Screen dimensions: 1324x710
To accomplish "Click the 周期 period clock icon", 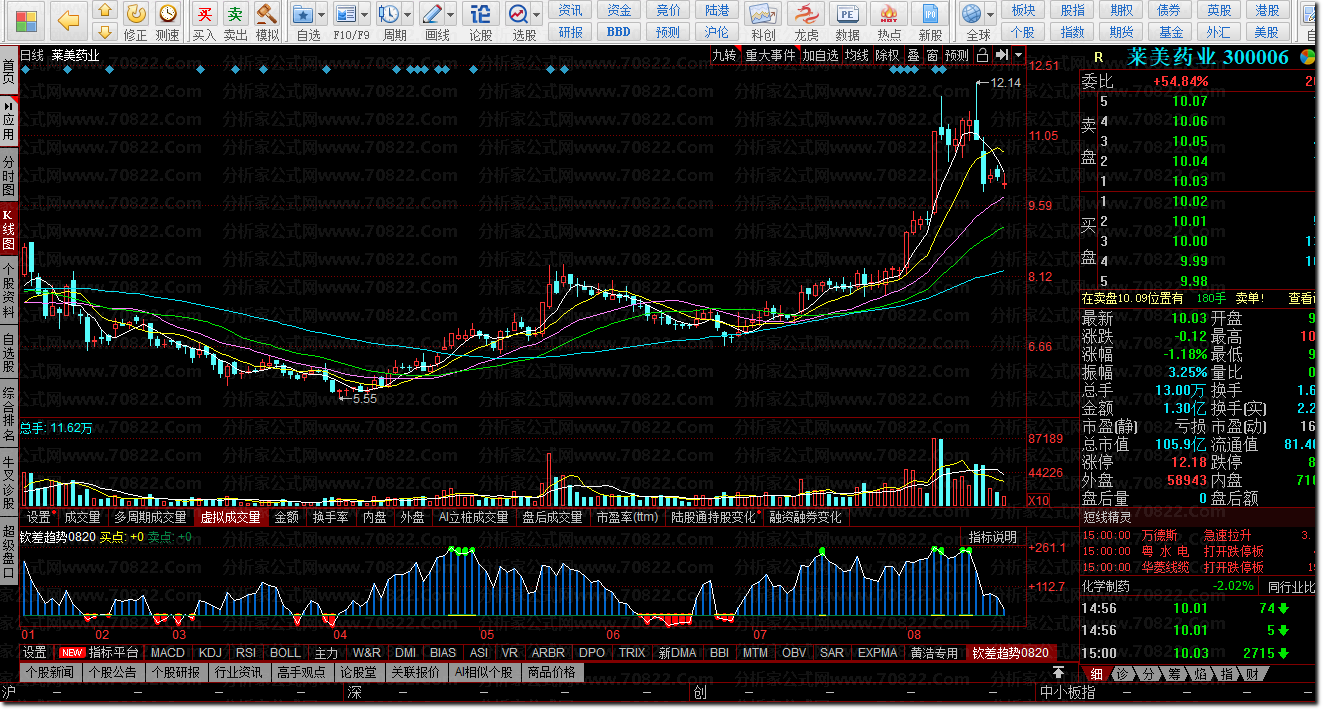I will (x=389, y=14).
